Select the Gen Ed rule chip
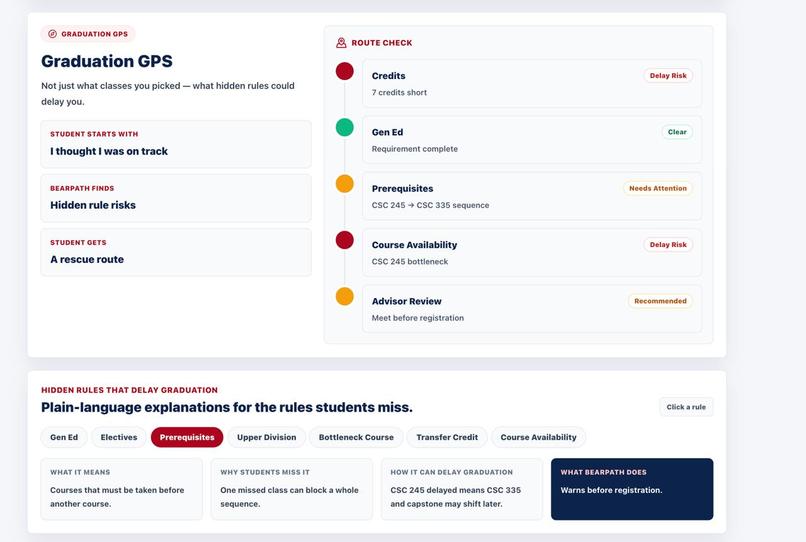 (x=64, y=437)
